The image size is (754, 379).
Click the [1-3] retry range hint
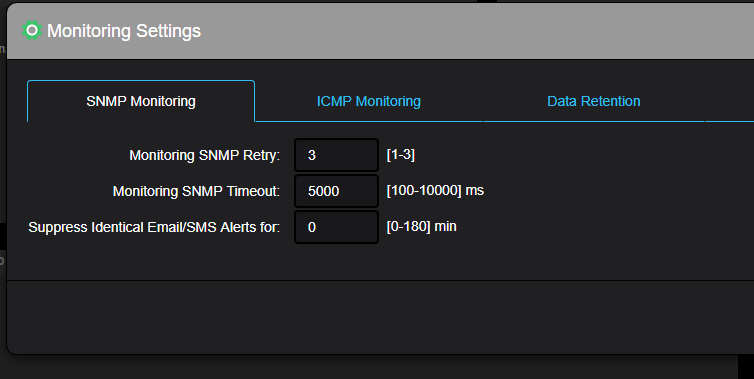tap(401, 154)
